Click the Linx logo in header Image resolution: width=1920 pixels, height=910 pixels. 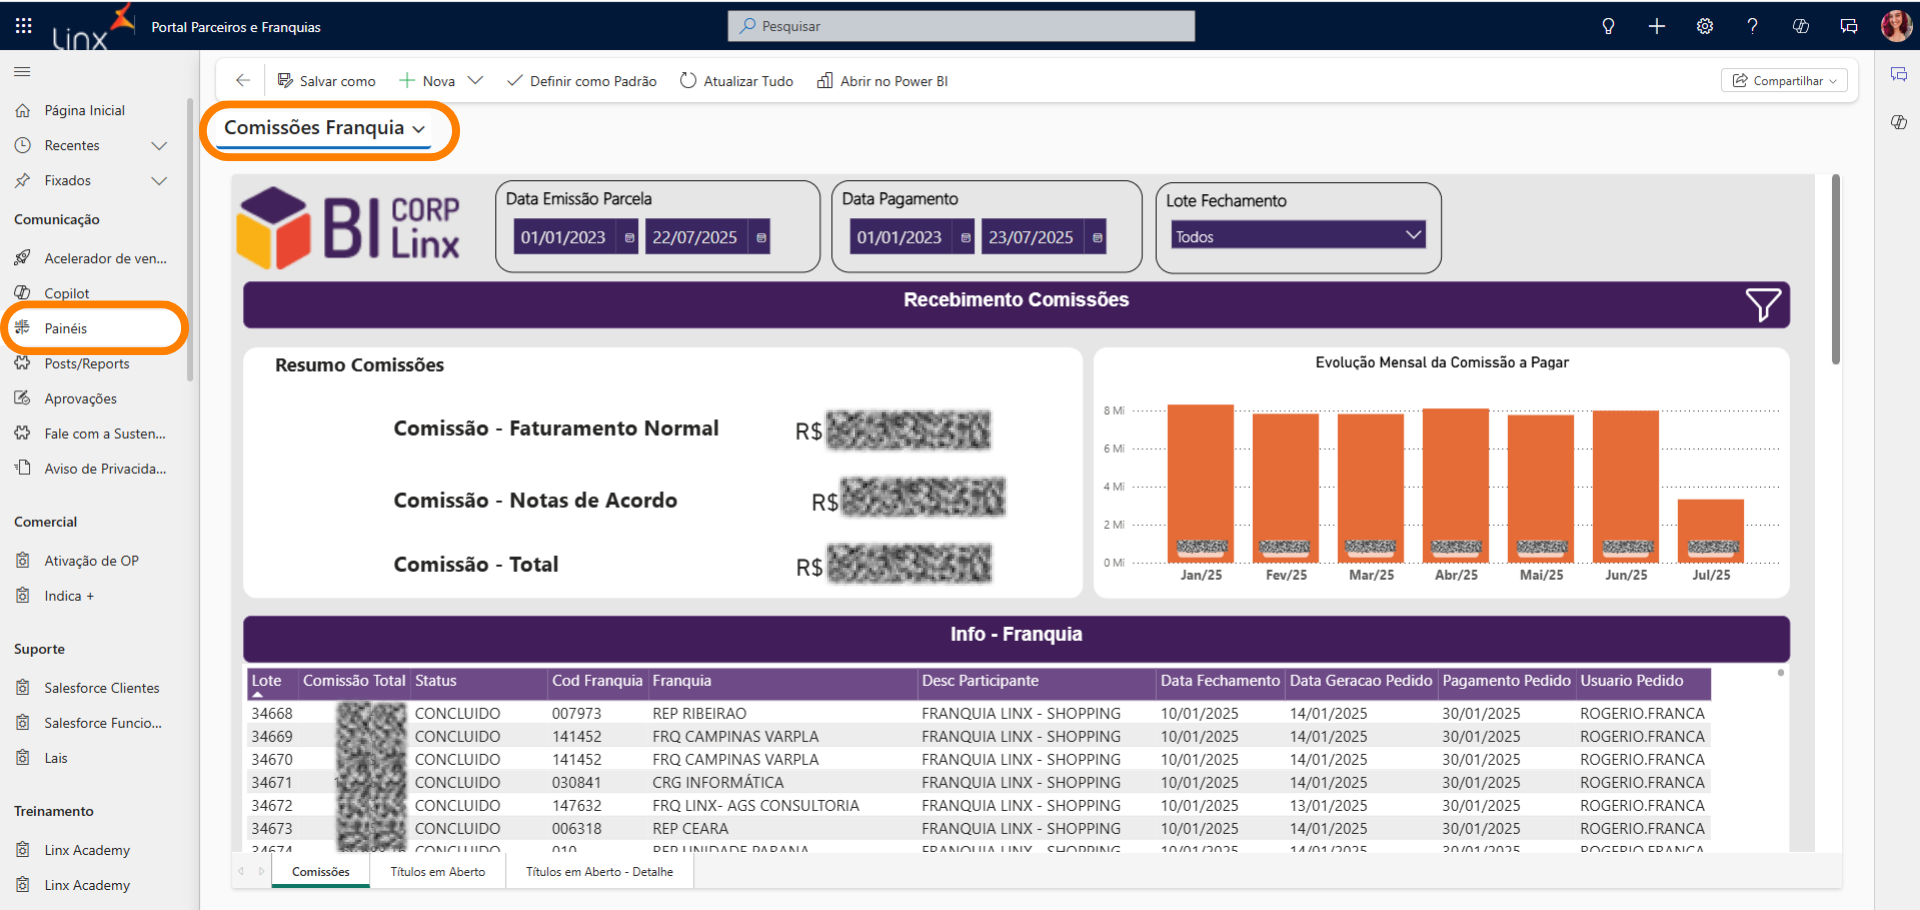(92, 28)
